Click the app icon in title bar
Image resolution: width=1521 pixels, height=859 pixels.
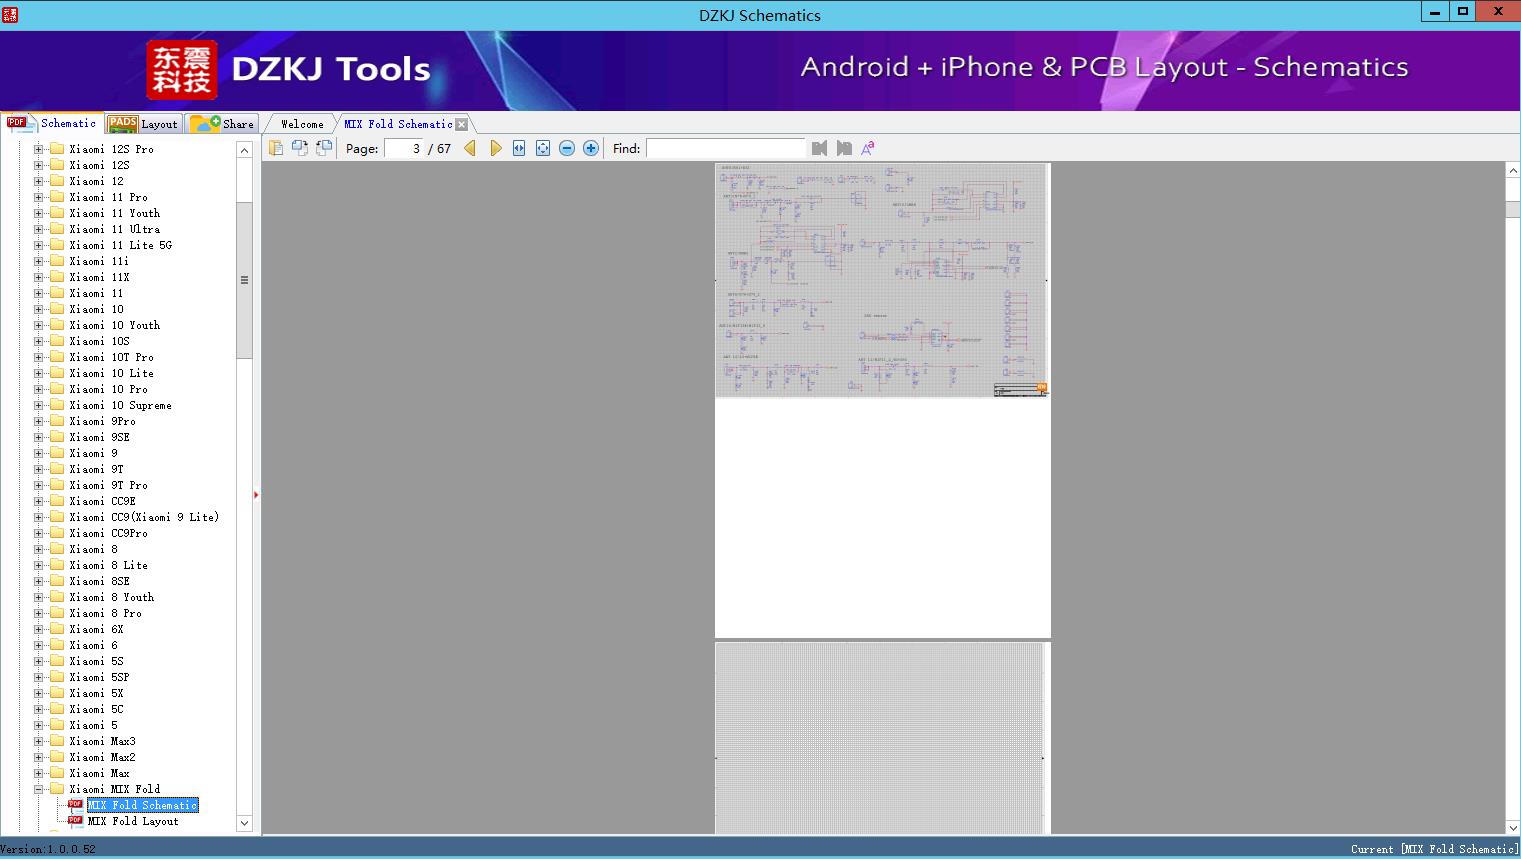point(10,14)
